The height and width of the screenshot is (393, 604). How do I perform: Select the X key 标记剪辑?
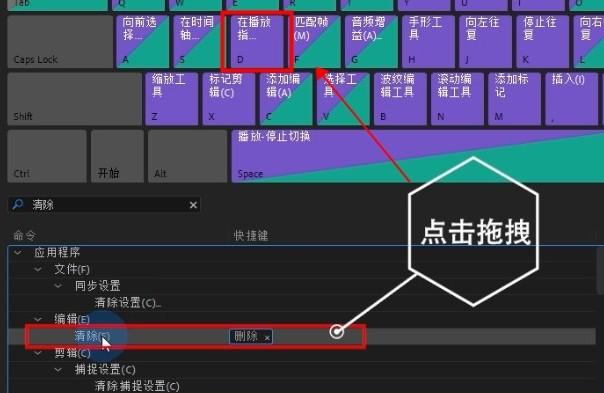[229, 99]
